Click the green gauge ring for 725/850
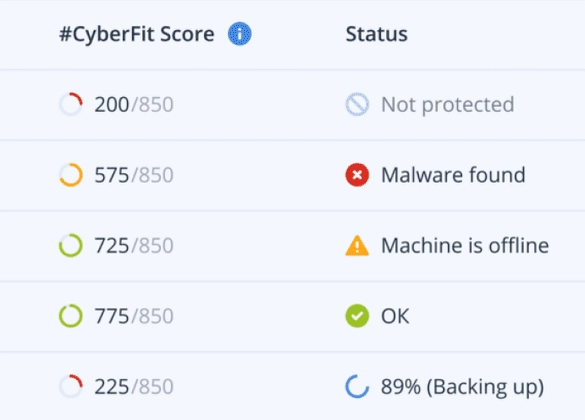The width and height of the screenshot is (585, 420). pos(71,245)
